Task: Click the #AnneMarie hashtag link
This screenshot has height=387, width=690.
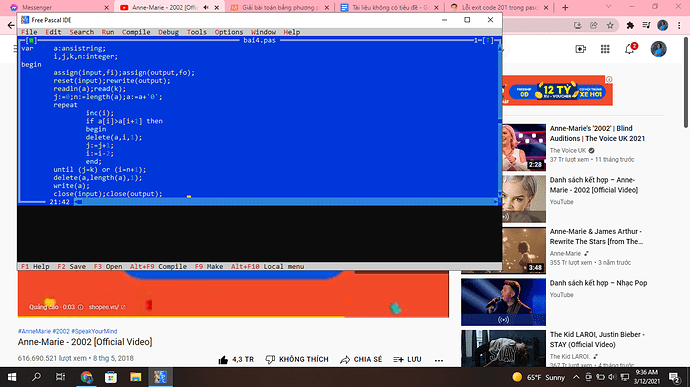Action: [34, 331]
